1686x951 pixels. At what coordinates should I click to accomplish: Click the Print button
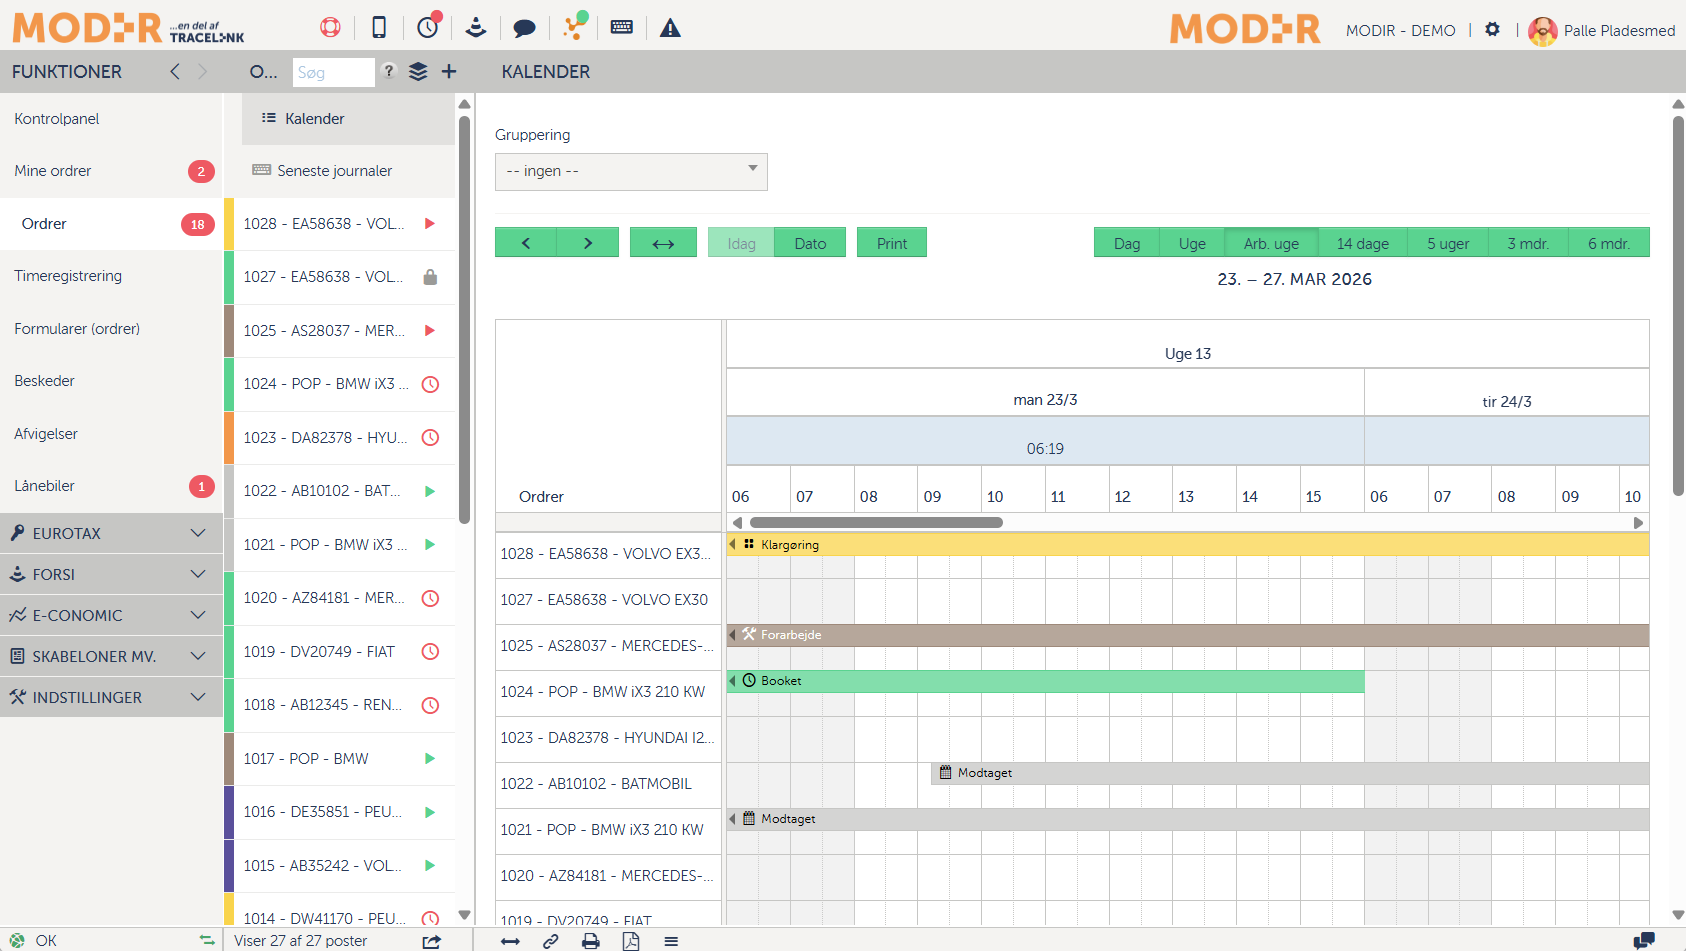pos(891,243)
